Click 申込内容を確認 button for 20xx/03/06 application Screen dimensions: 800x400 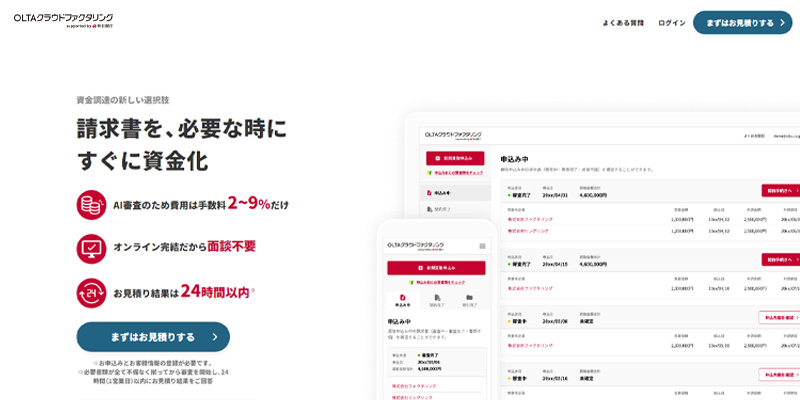pyautogui.click(x=780, y=317)
